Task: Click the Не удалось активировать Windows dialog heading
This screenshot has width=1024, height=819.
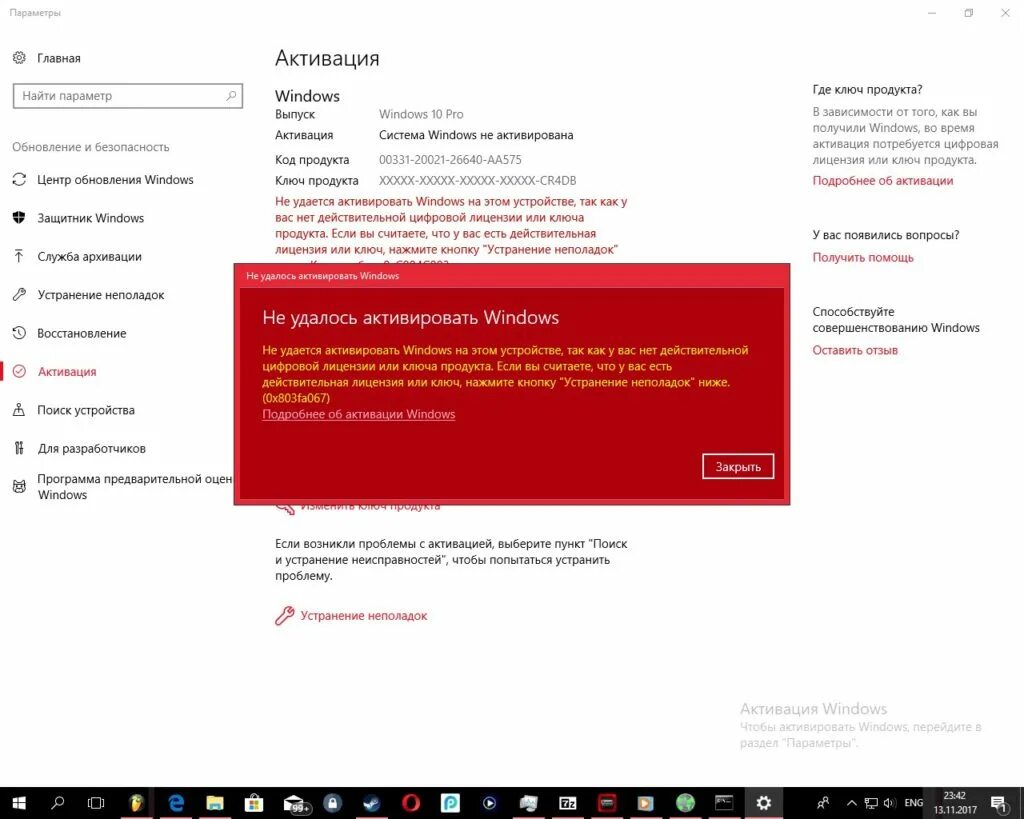Action: tap(411, 317)
